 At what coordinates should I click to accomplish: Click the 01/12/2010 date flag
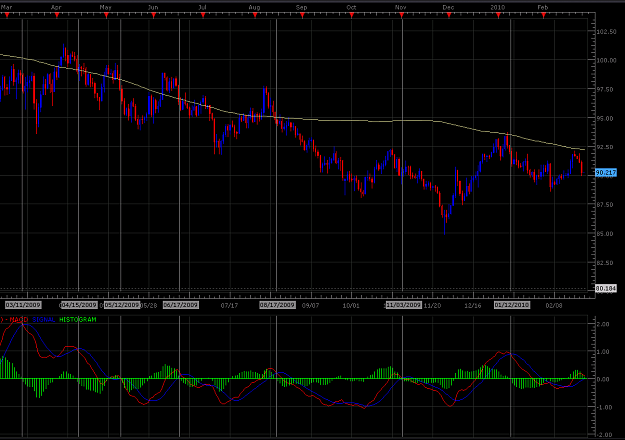[512, 305]
